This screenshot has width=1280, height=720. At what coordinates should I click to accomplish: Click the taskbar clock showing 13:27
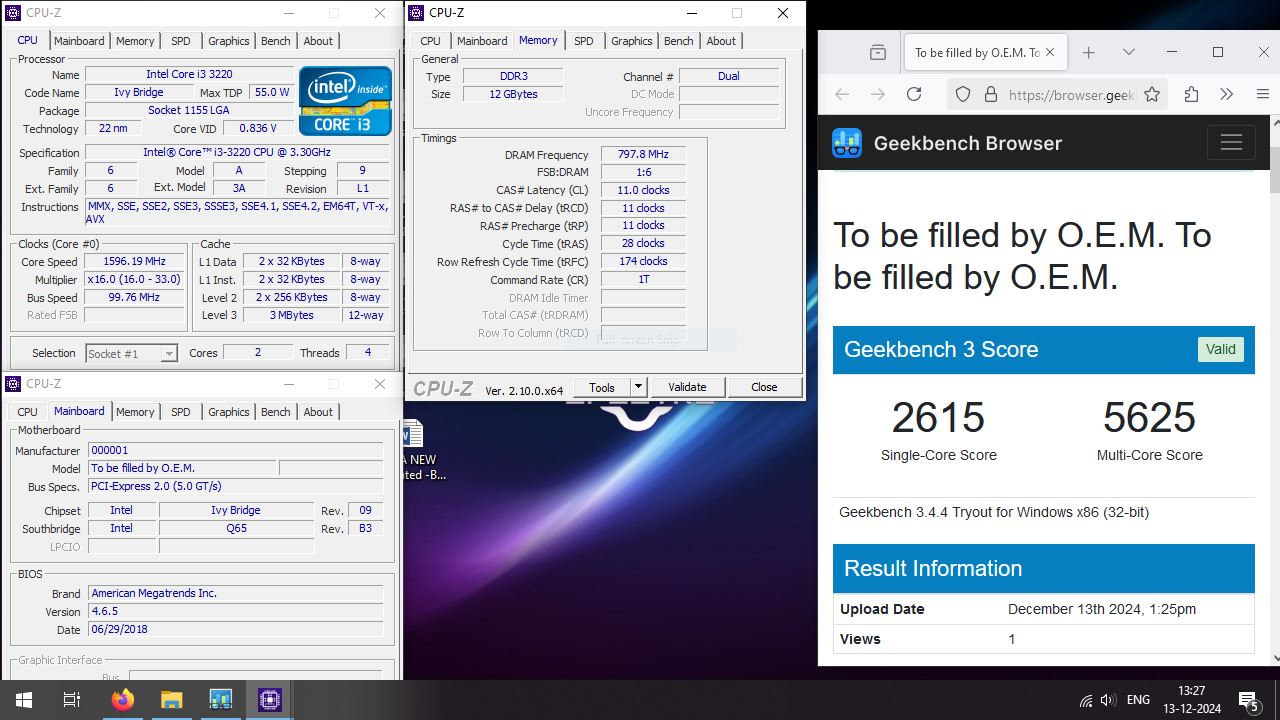1191,700
